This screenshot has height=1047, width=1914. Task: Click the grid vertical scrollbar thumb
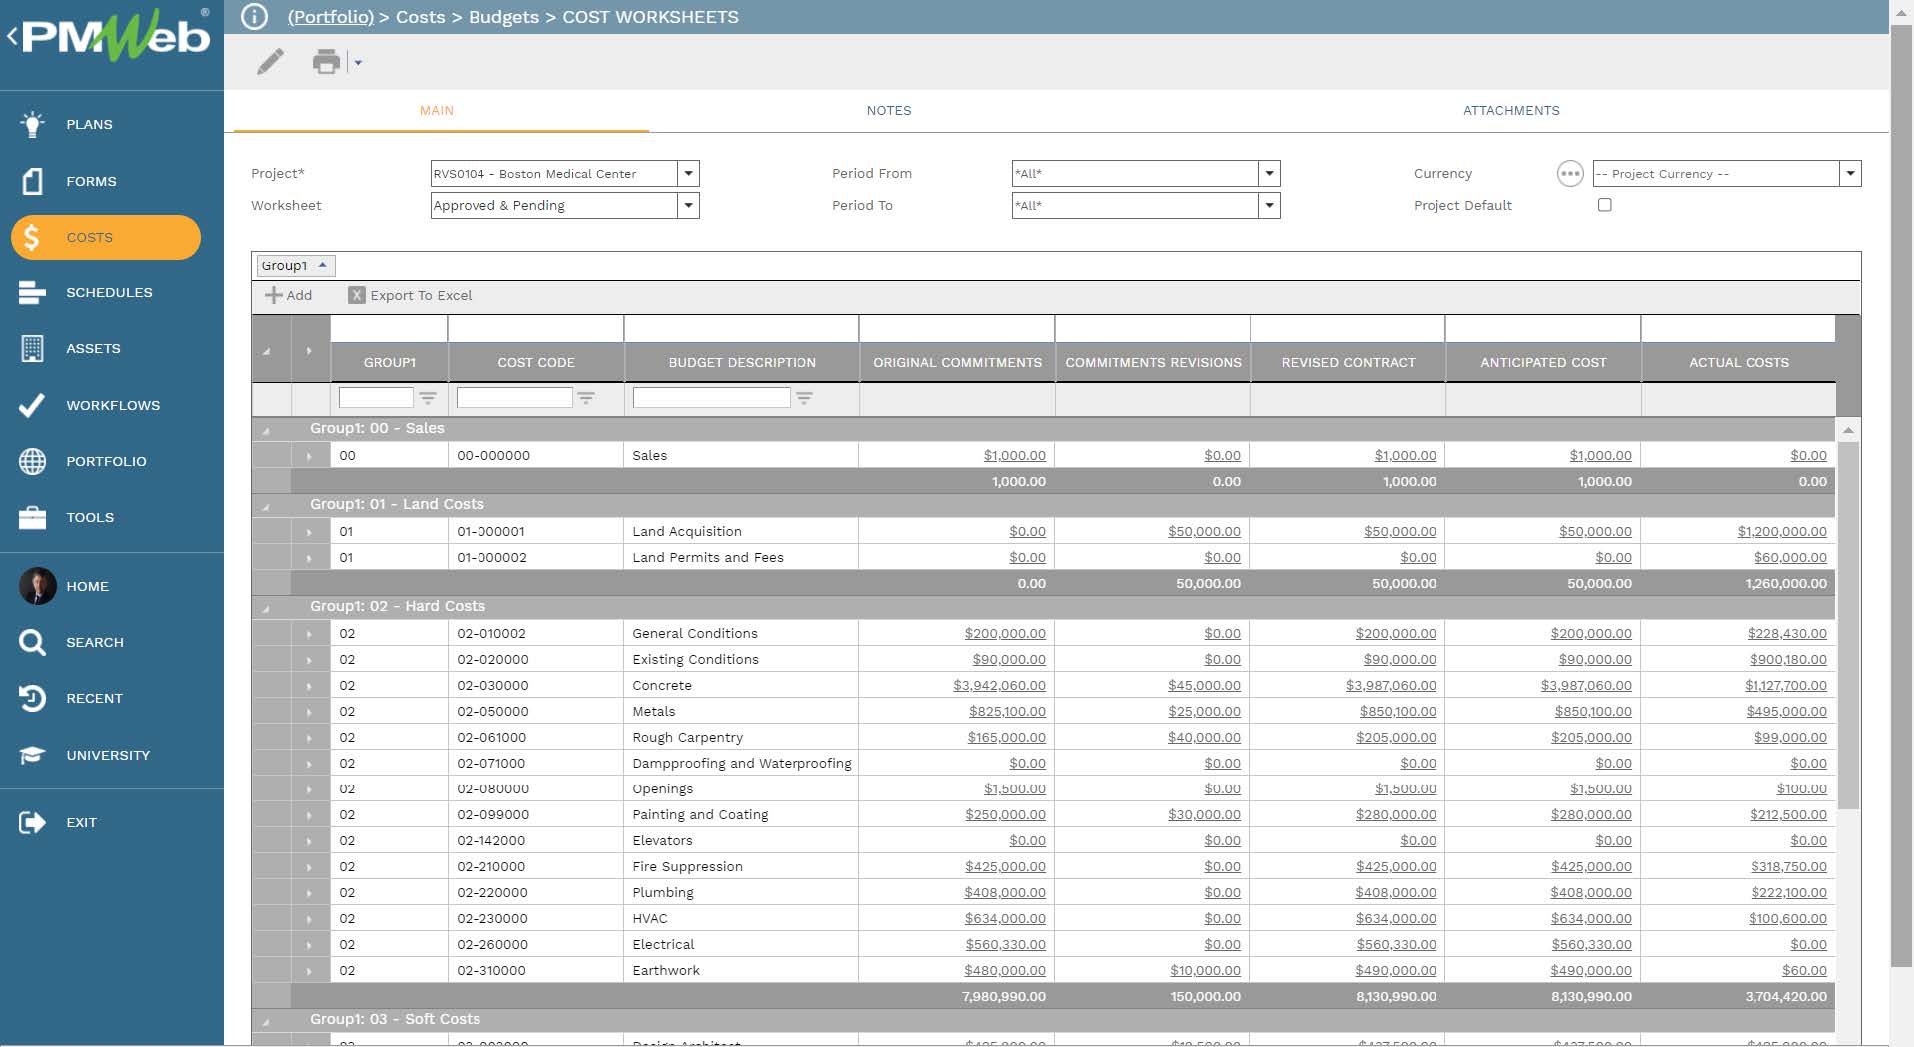1848,625
